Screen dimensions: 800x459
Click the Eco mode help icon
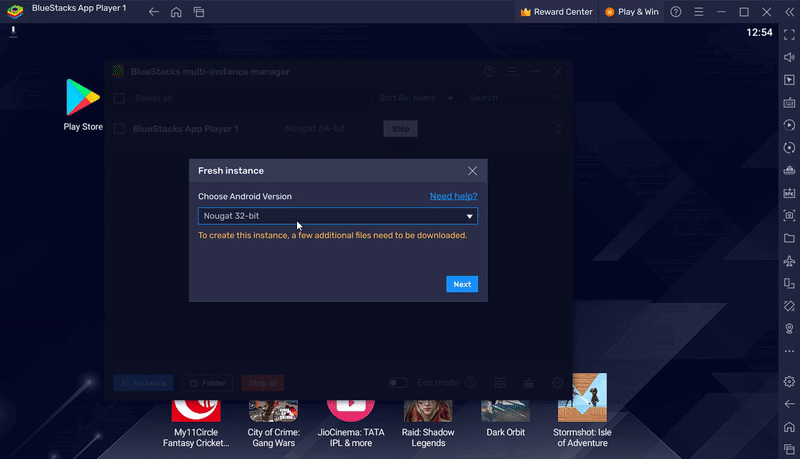pos(471,382)
